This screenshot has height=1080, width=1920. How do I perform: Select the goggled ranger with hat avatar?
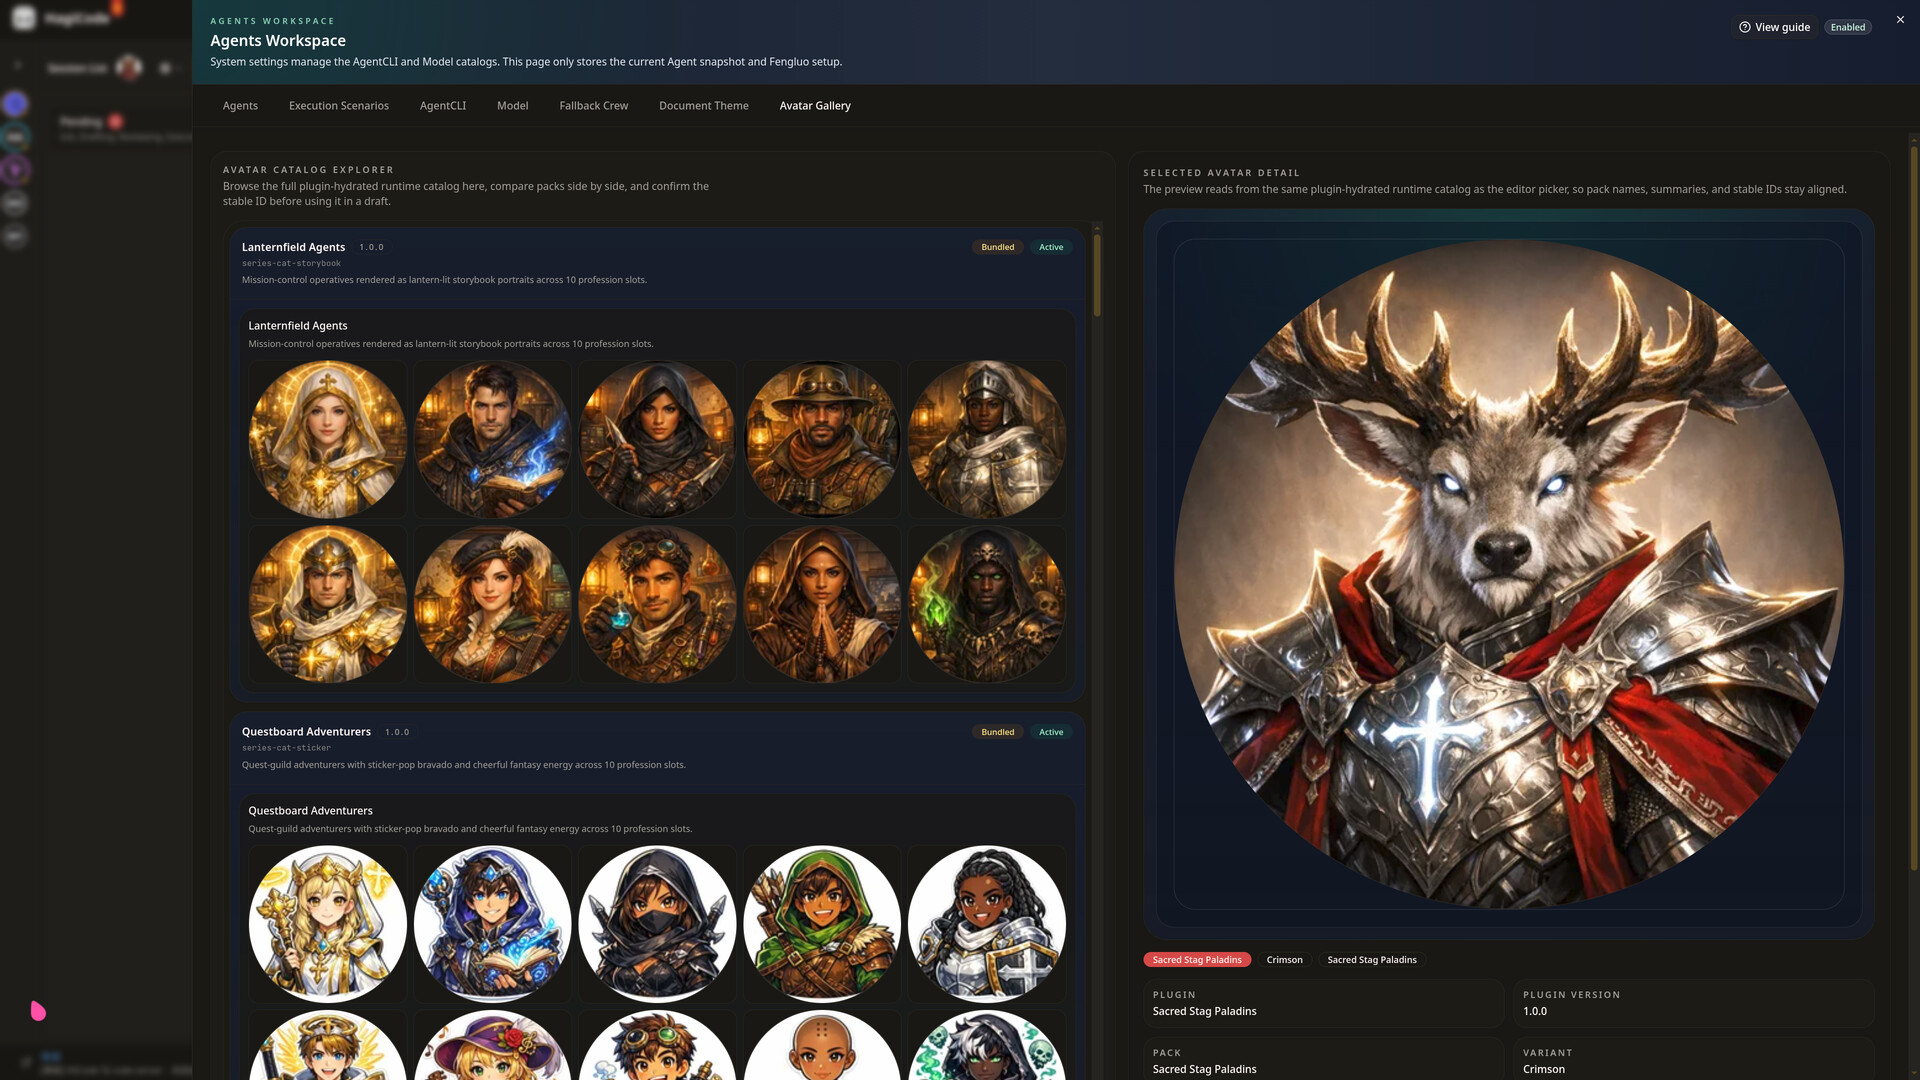822,439
